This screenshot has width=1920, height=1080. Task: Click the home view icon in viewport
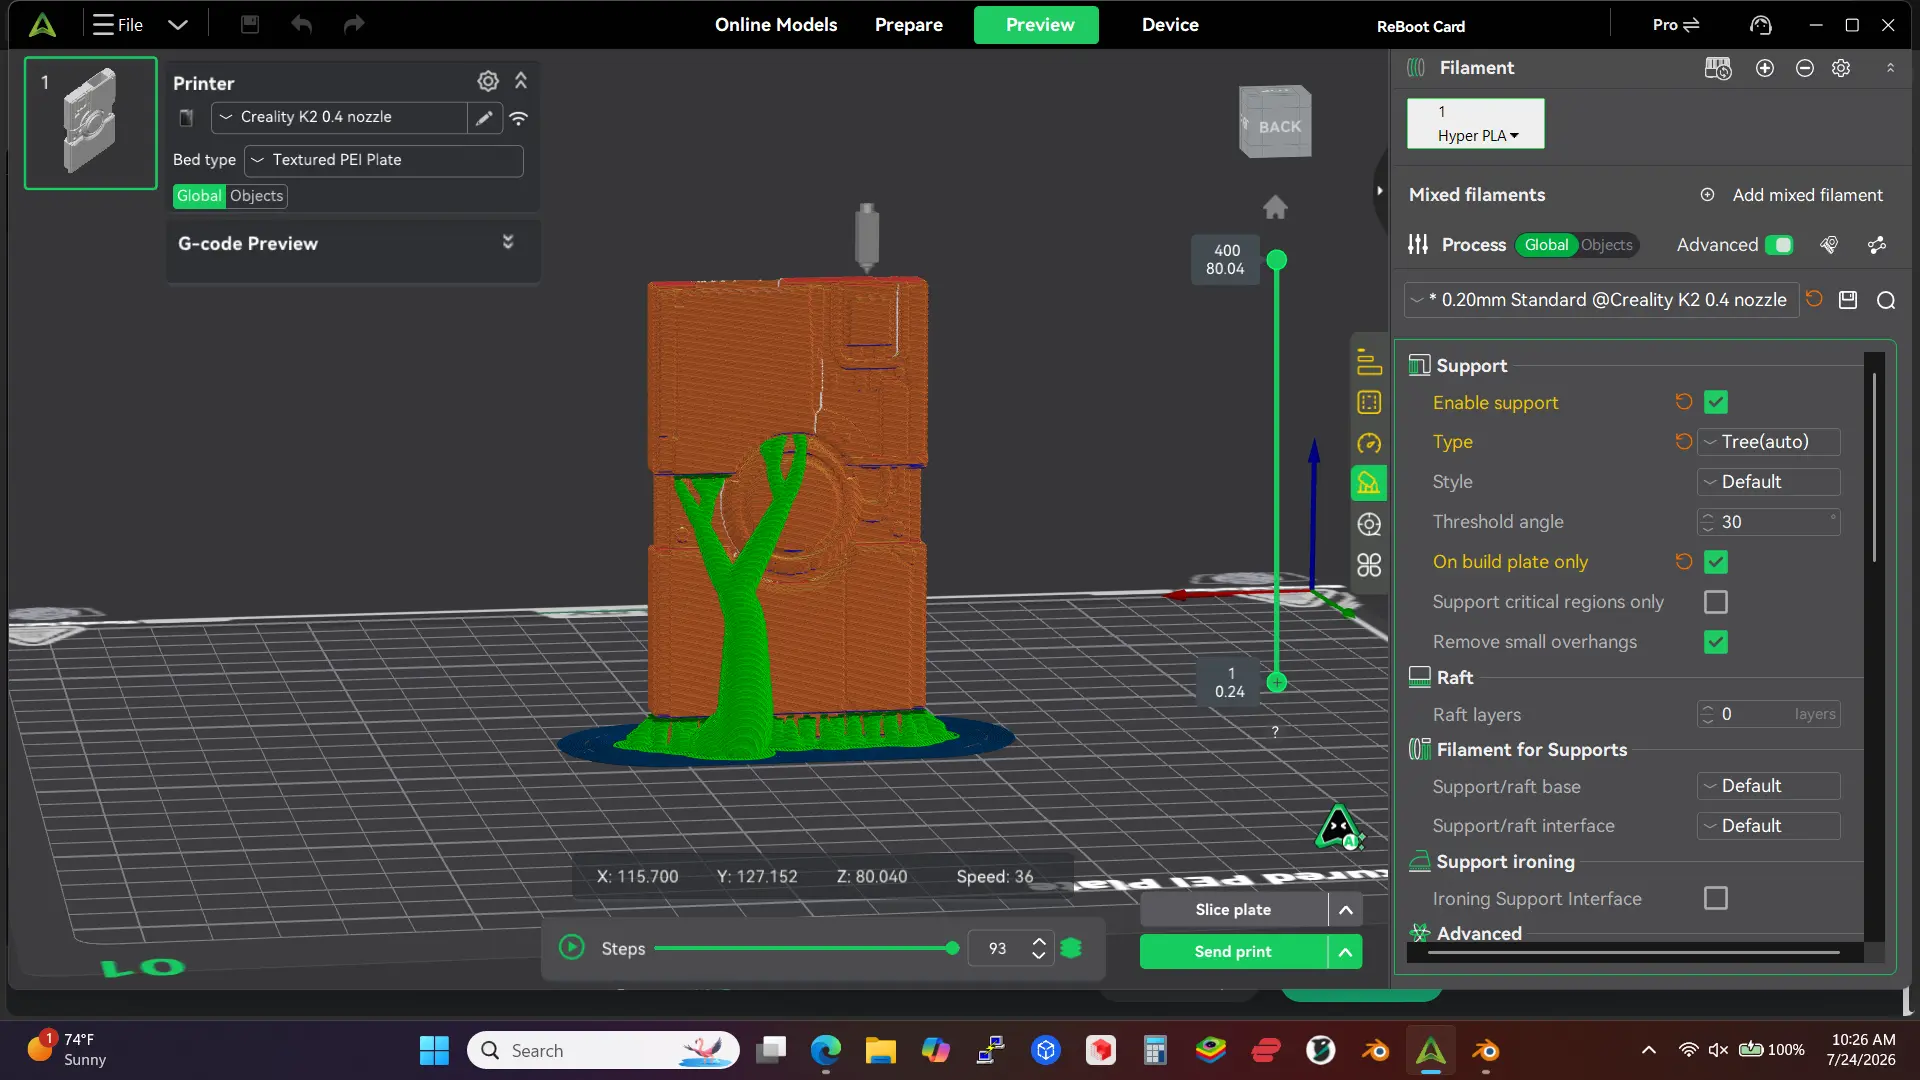(x=1275, y=207)
